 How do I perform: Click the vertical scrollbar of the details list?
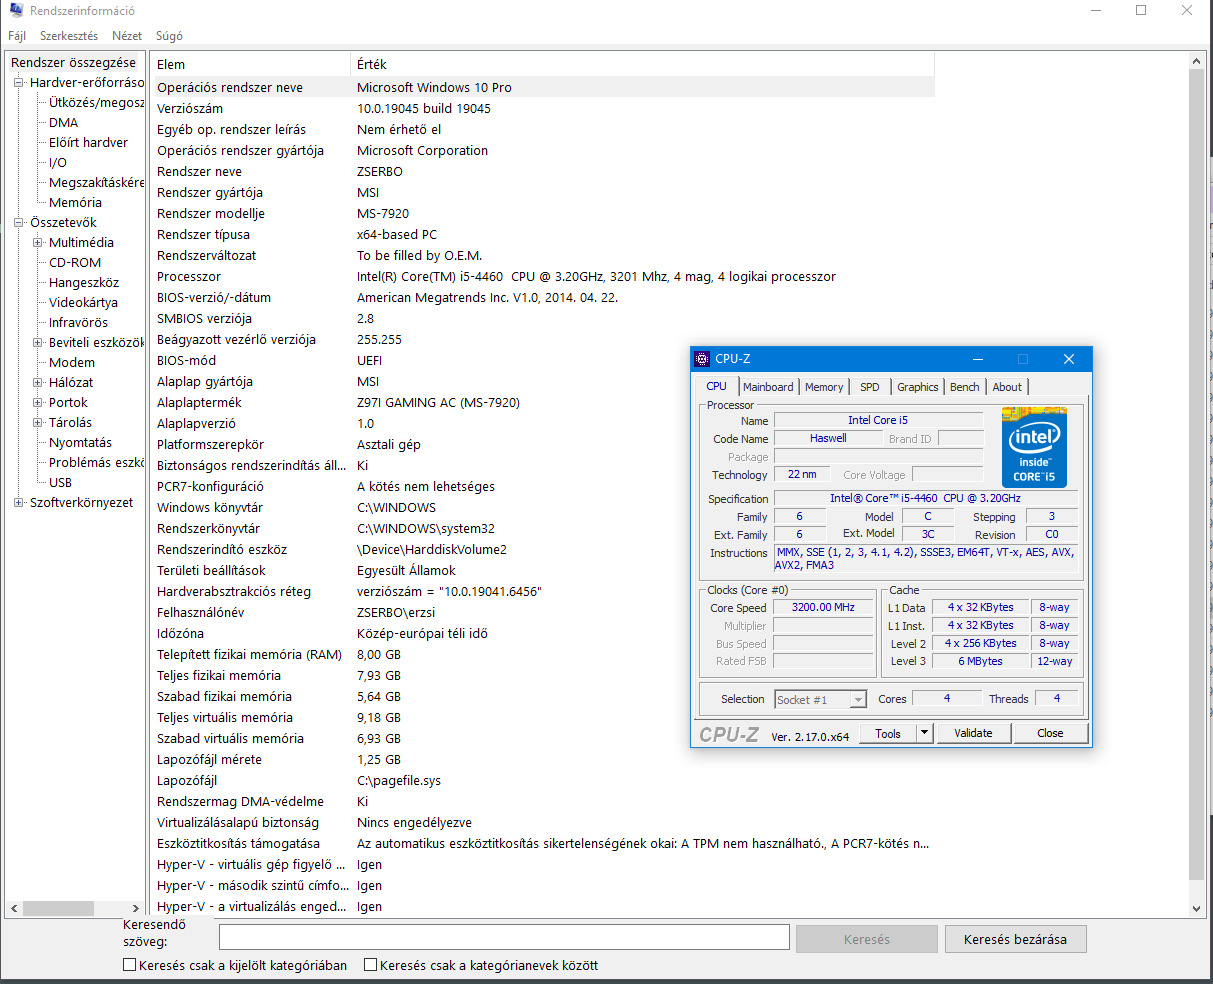click(x=1197, y=475)
